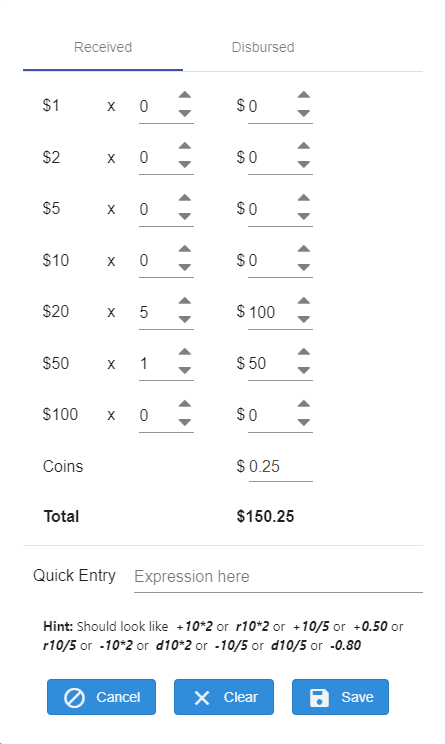Viewport: 445px width, 744px height.
Task: Focus the Quick Entry expression field
Action: tap(278, 577)
